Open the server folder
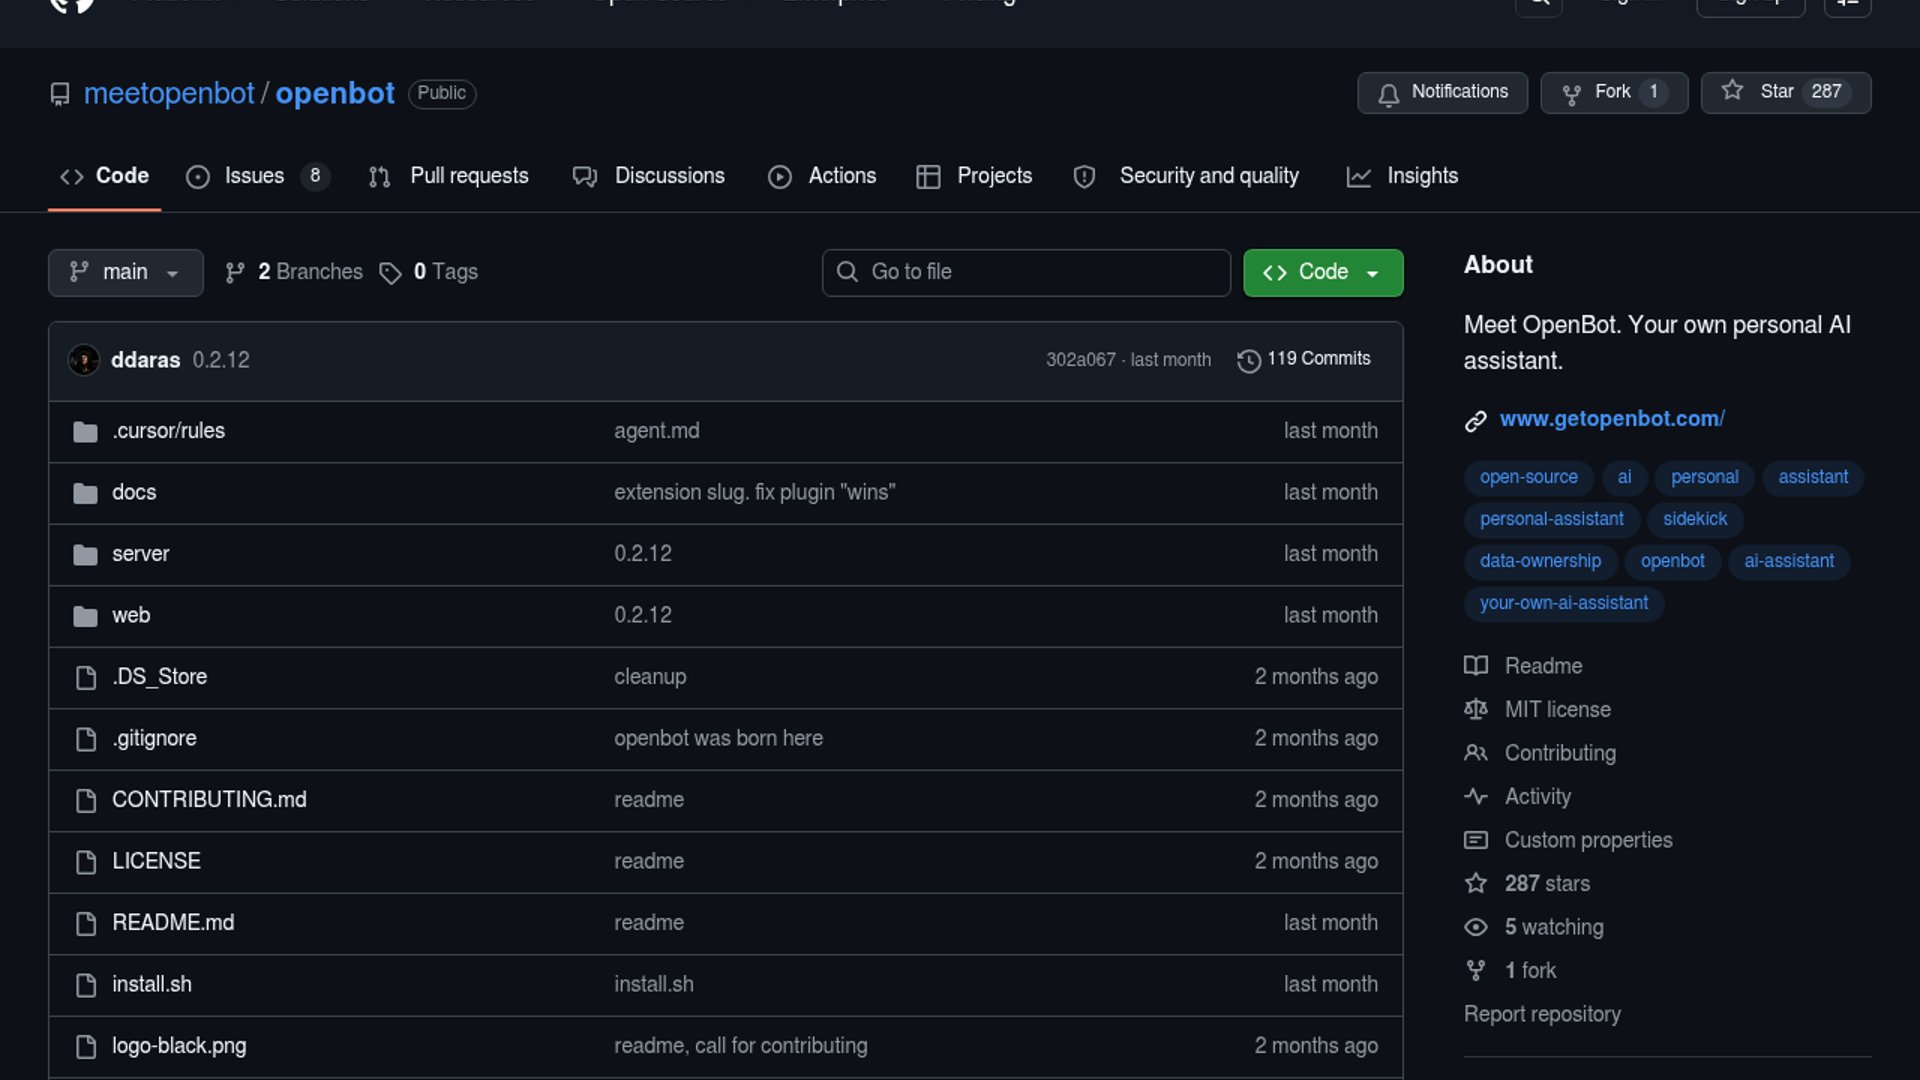The image size is (1920, 1080). click(140, 554)
